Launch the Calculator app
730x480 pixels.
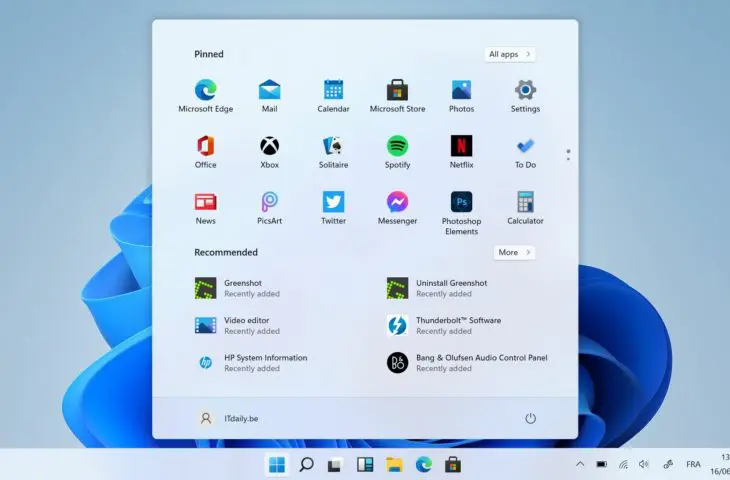pyautogui.click(x=525, y=208)
